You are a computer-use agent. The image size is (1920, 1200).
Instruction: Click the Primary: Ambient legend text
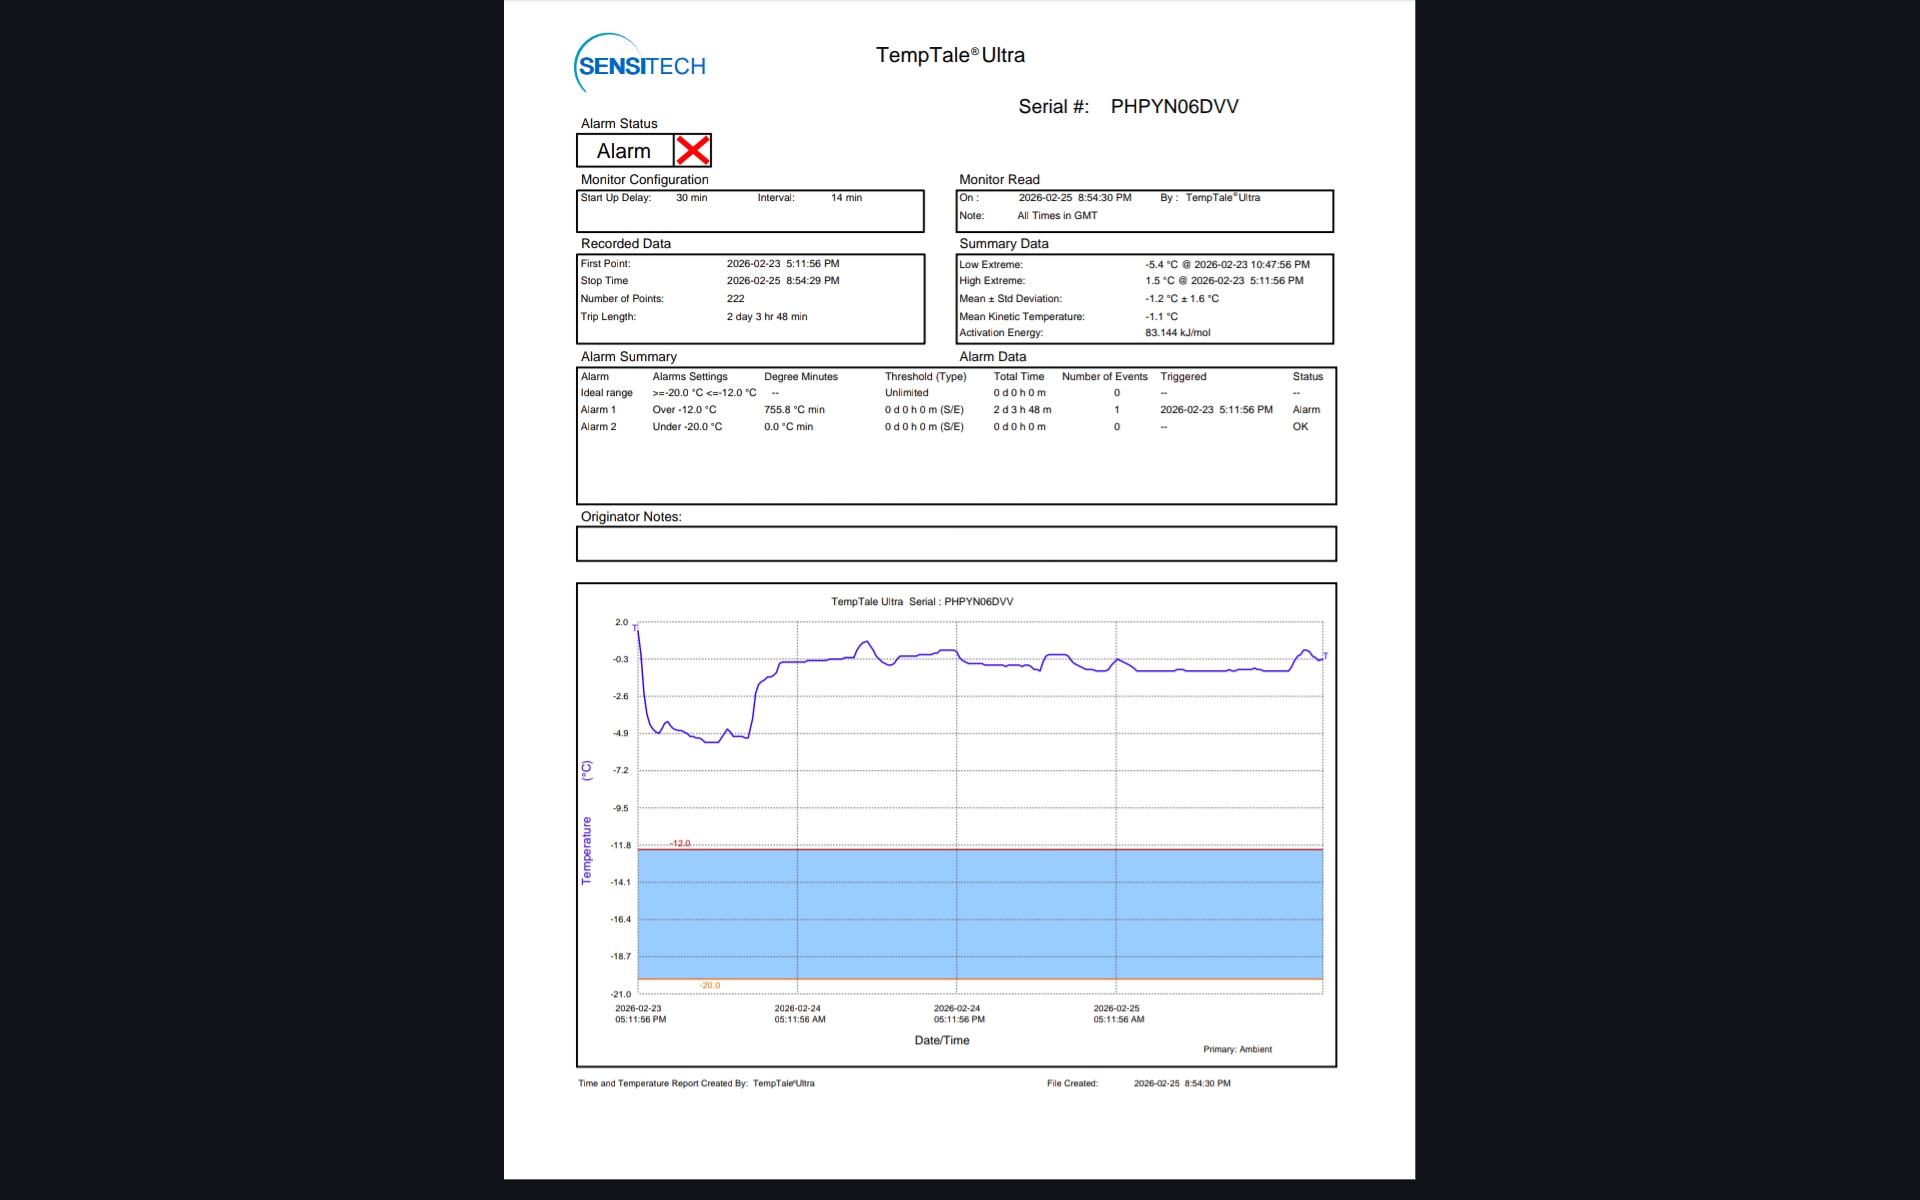pyautogui.click(x=1237, y=1050)
